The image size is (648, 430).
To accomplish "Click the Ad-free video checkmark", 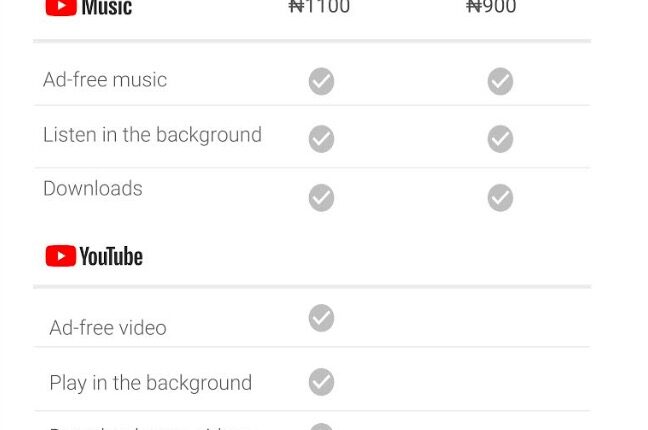I will click(321, 318).
